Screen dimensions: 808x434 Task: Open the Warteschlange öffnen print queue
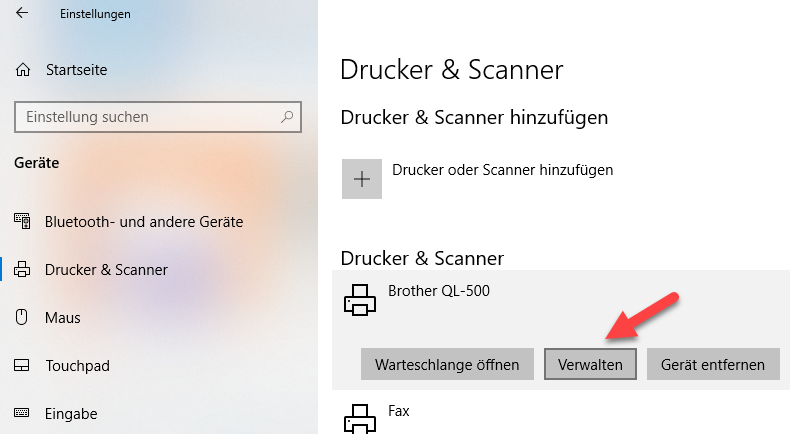pyautogui.click(x=447, y=365)
